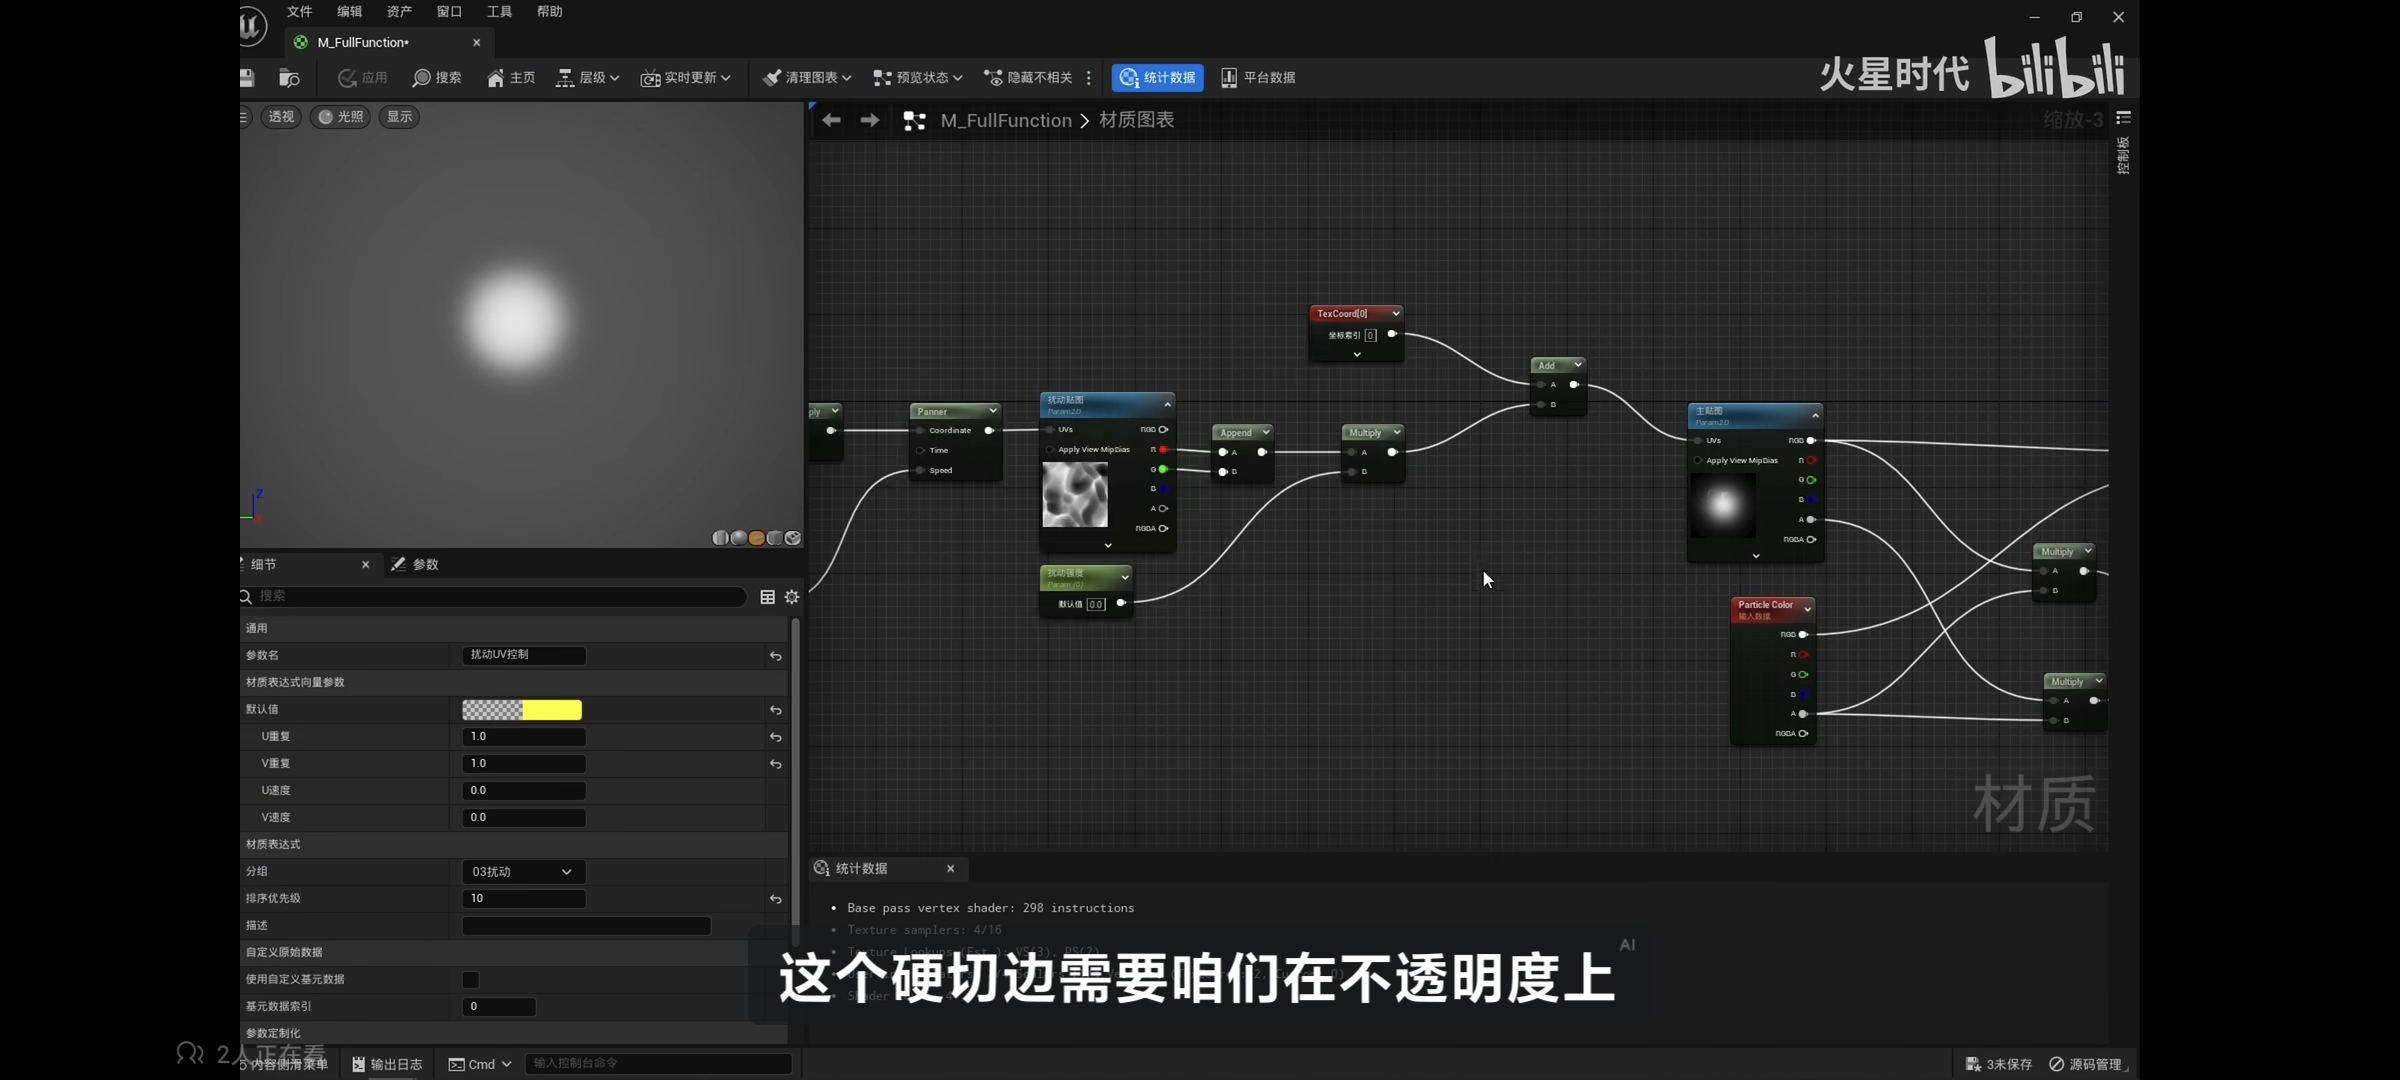
Task: Open the 分组 03扰动 dropdown
Action: tap(523, 872)
